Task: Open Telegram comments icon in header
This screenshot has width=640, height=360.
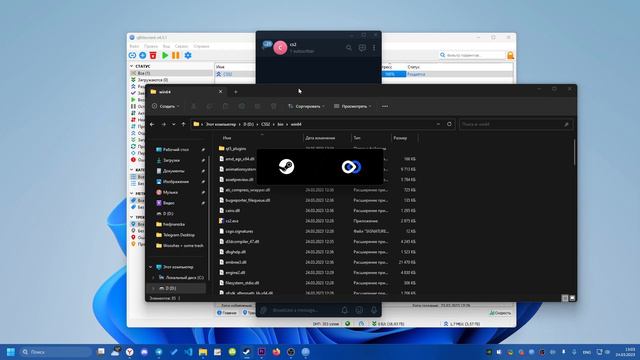Action: point(362,48)
